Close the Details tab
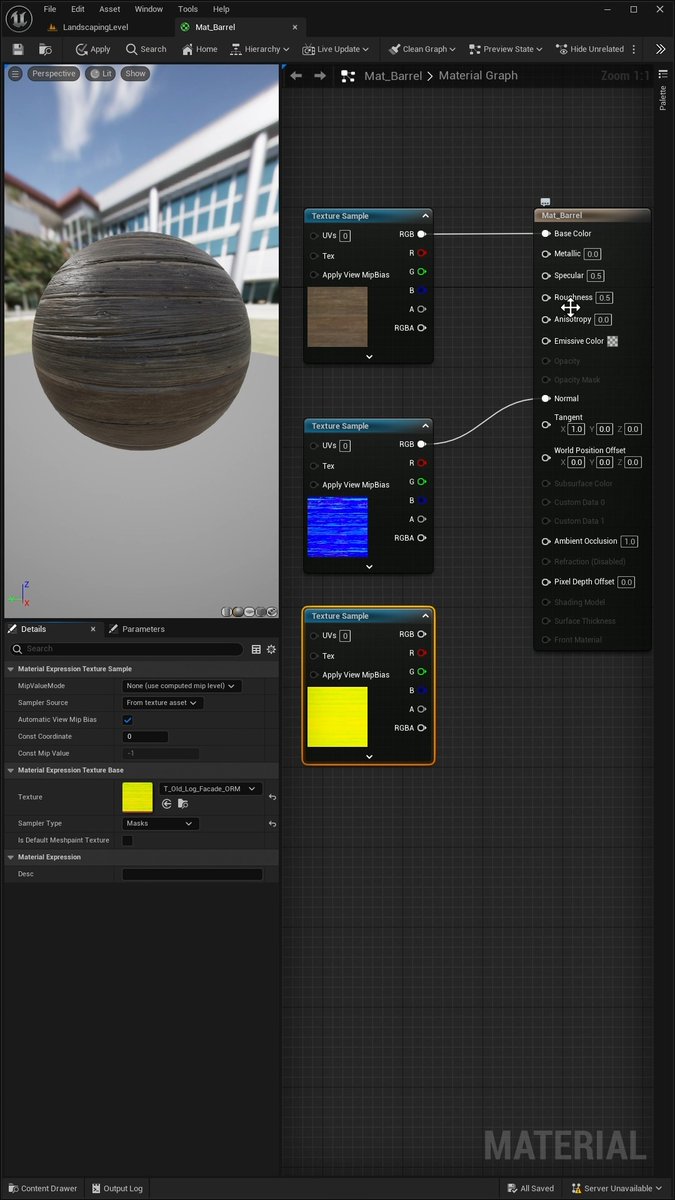This screenshot has width=675, height=1200. pyautogui.click(x=93, y=629)
